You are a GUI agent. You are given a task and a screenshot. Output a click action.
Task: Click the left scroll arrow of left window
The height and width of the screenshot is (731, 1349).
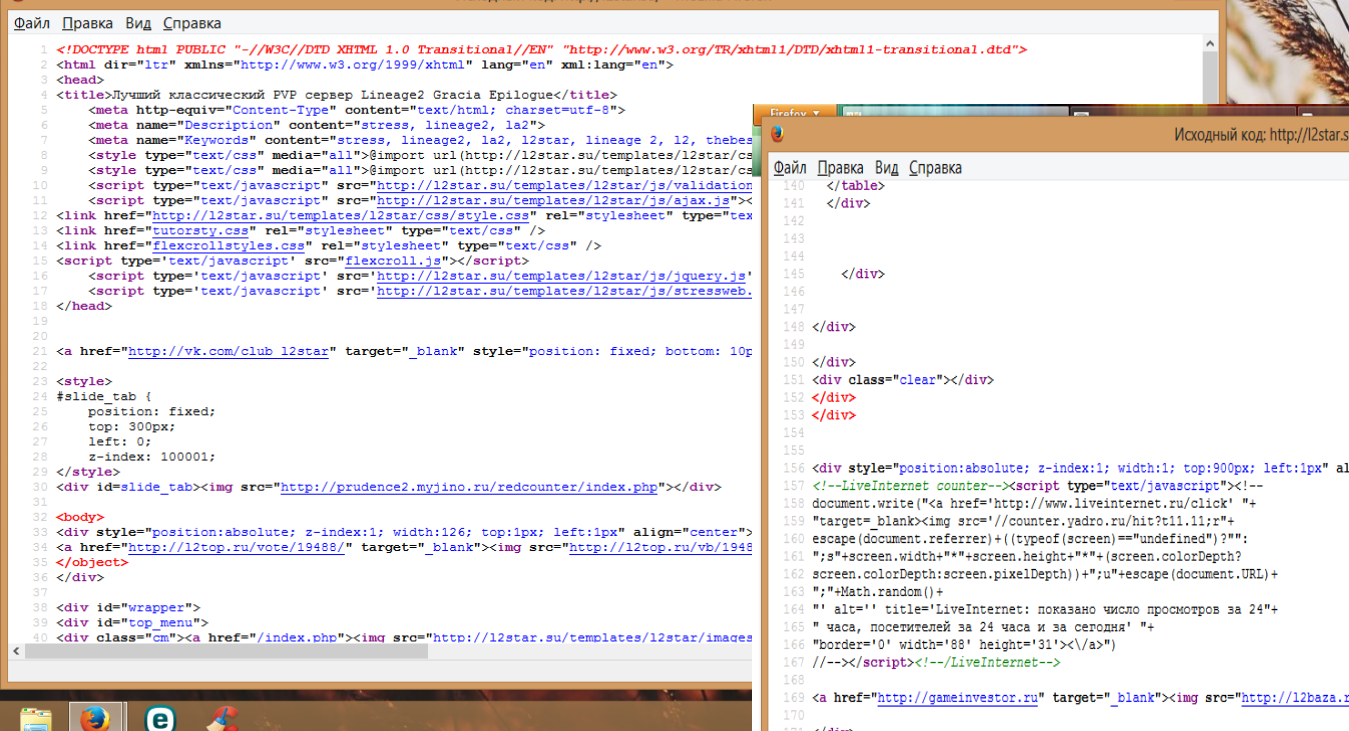click(x=15, y=651)
